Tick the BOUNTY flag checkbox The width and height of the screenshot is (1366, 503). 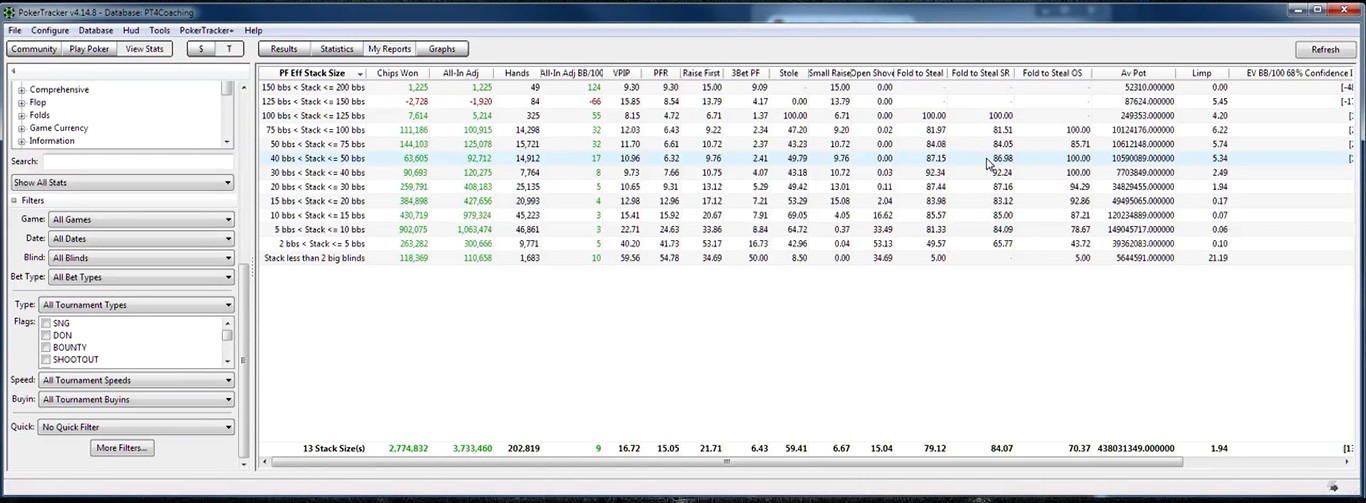click(46, 347)
